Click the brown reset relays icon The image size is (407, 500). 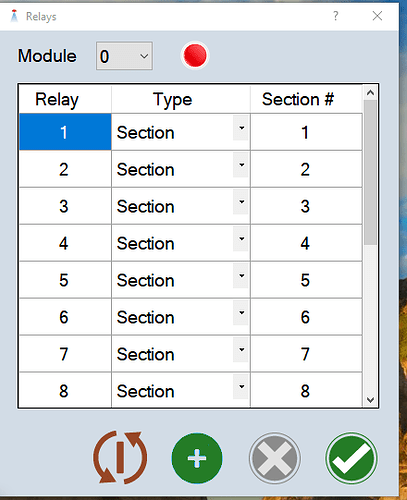coord(120,457)
